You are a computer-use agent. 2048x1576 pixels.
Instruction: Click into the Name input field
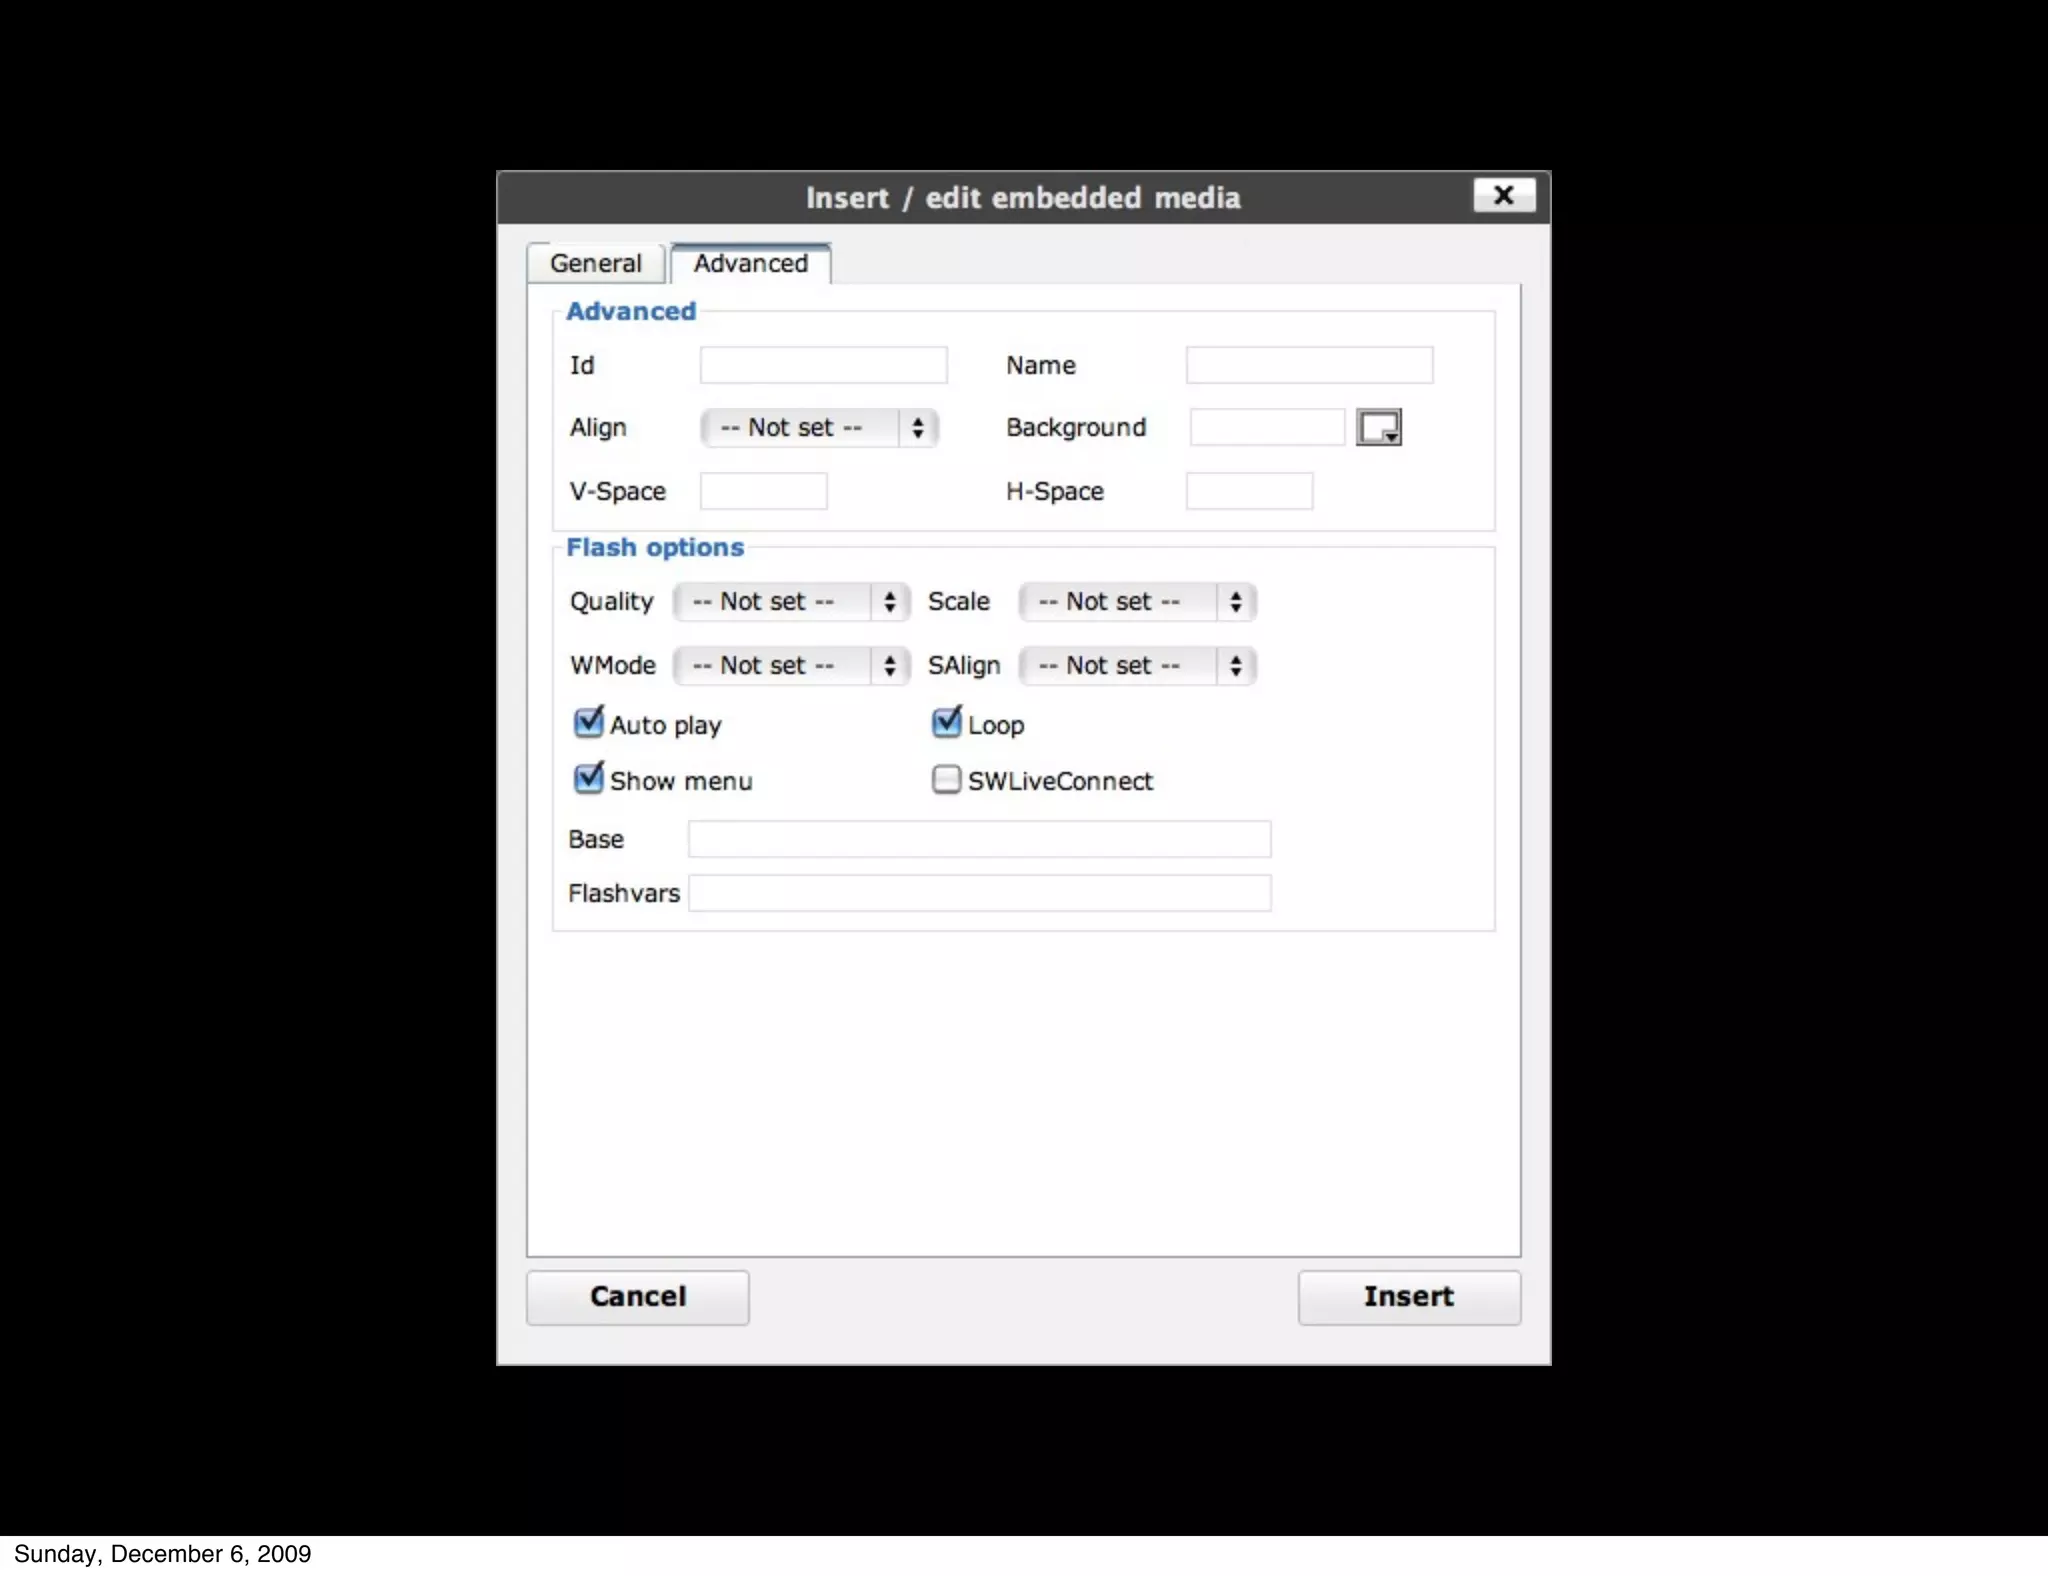[1309, 365]
